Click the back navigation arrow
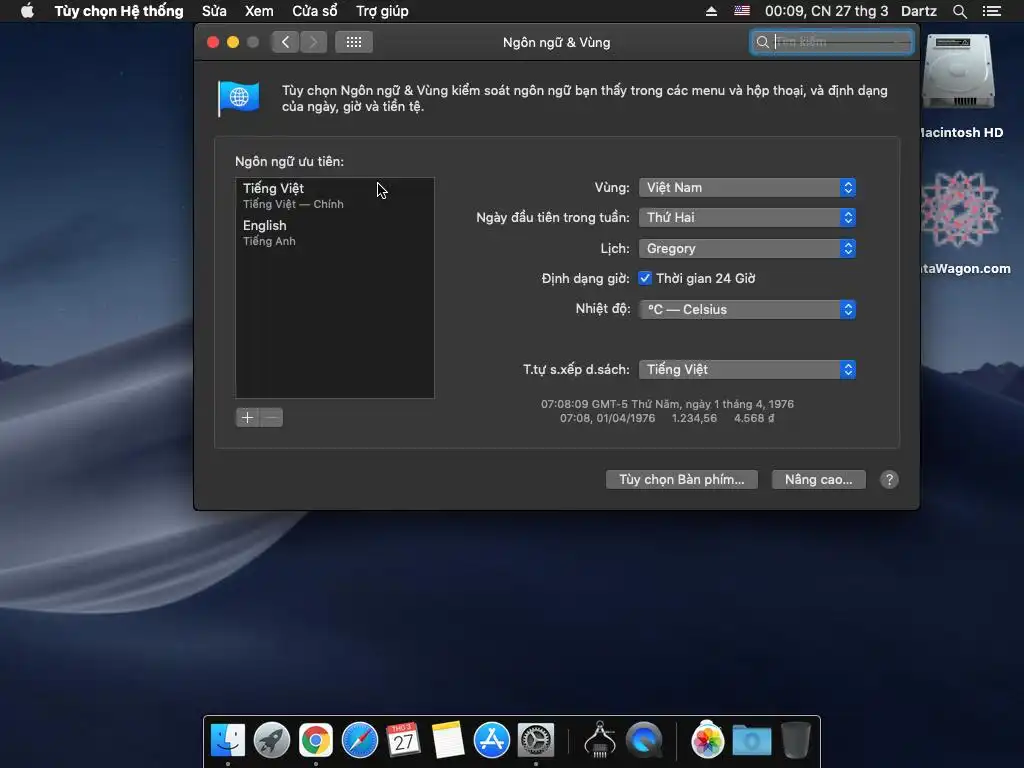Viewport: 1024px width, 768px height. click(285, 42)
